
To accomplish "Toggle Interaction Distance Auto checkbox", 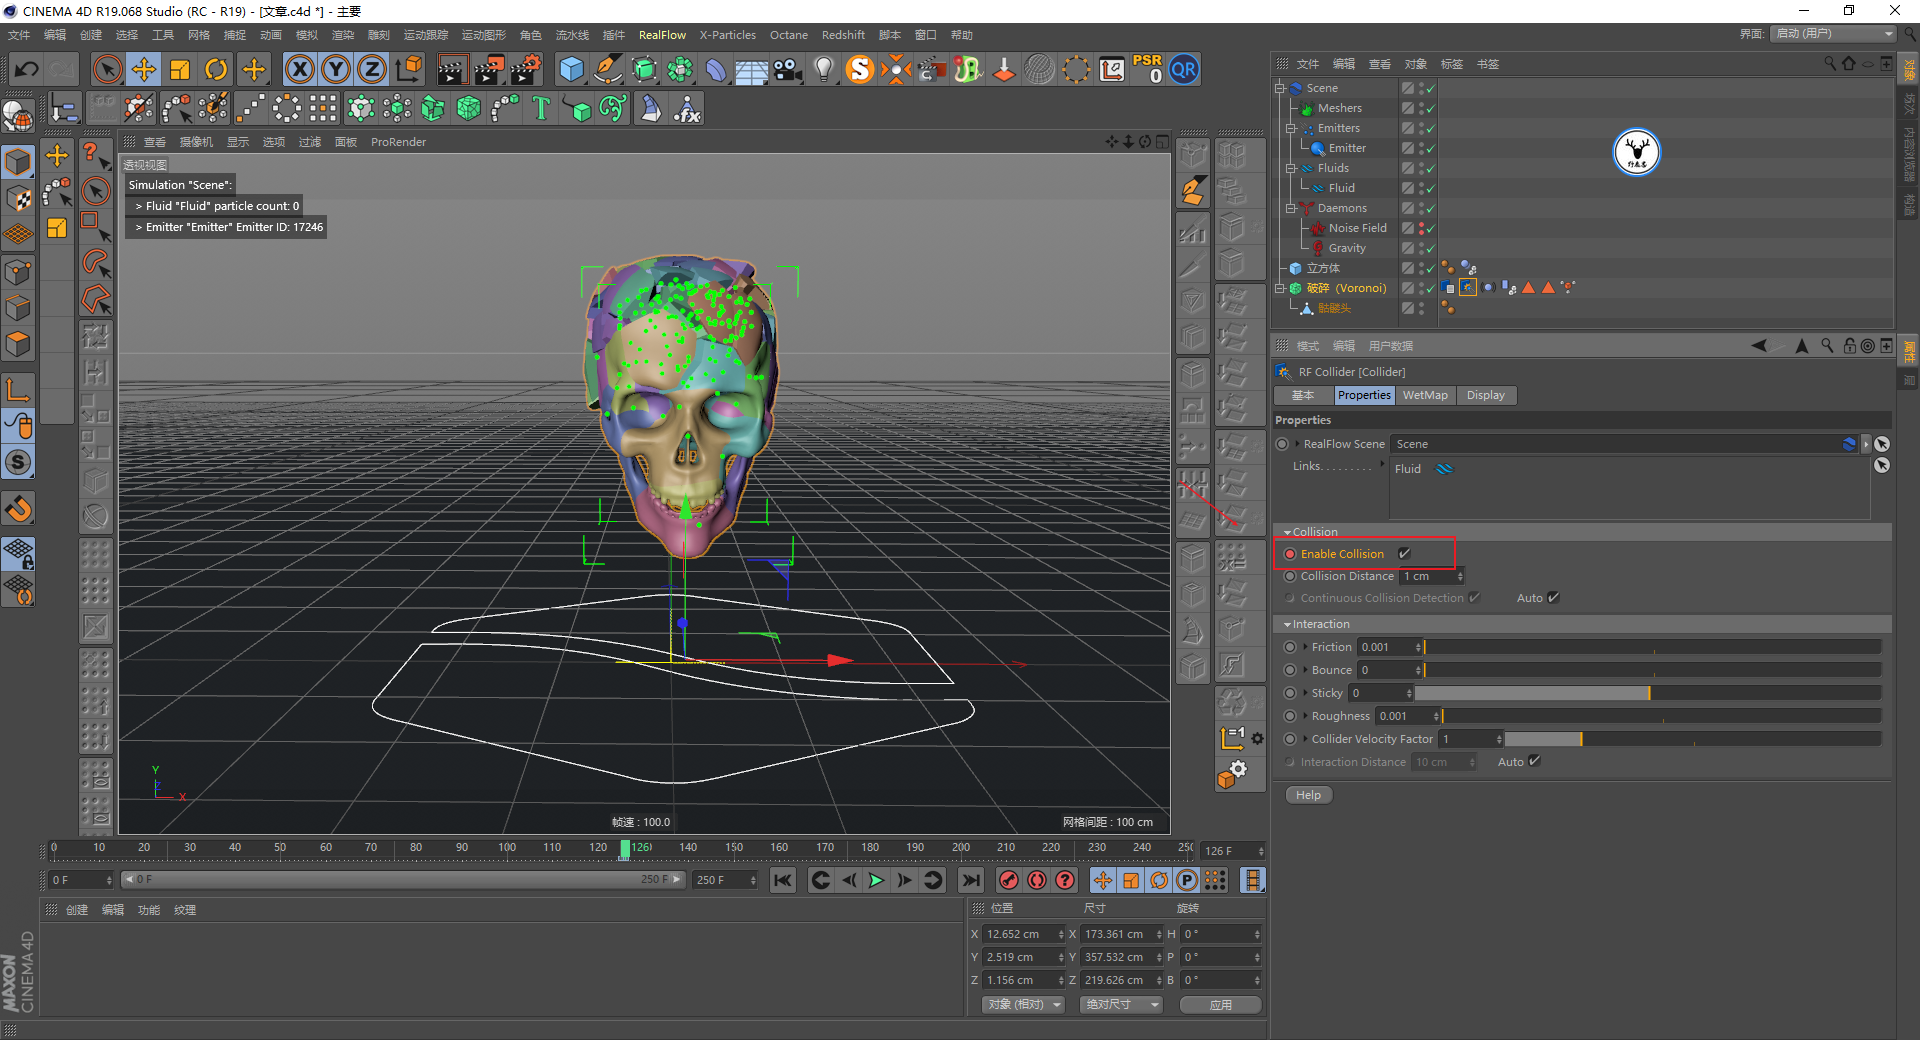I will pos(1535,762).
